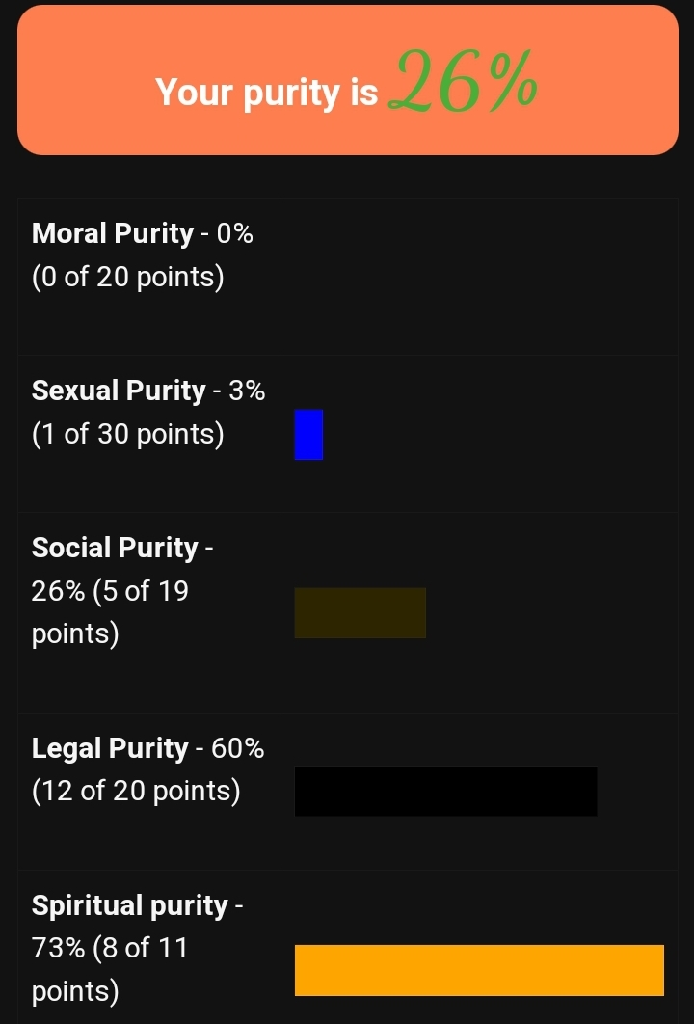This screenshot has height=1024, width=694.
Task: Select the '0 of 20 points' text
Action: (128, 276)
